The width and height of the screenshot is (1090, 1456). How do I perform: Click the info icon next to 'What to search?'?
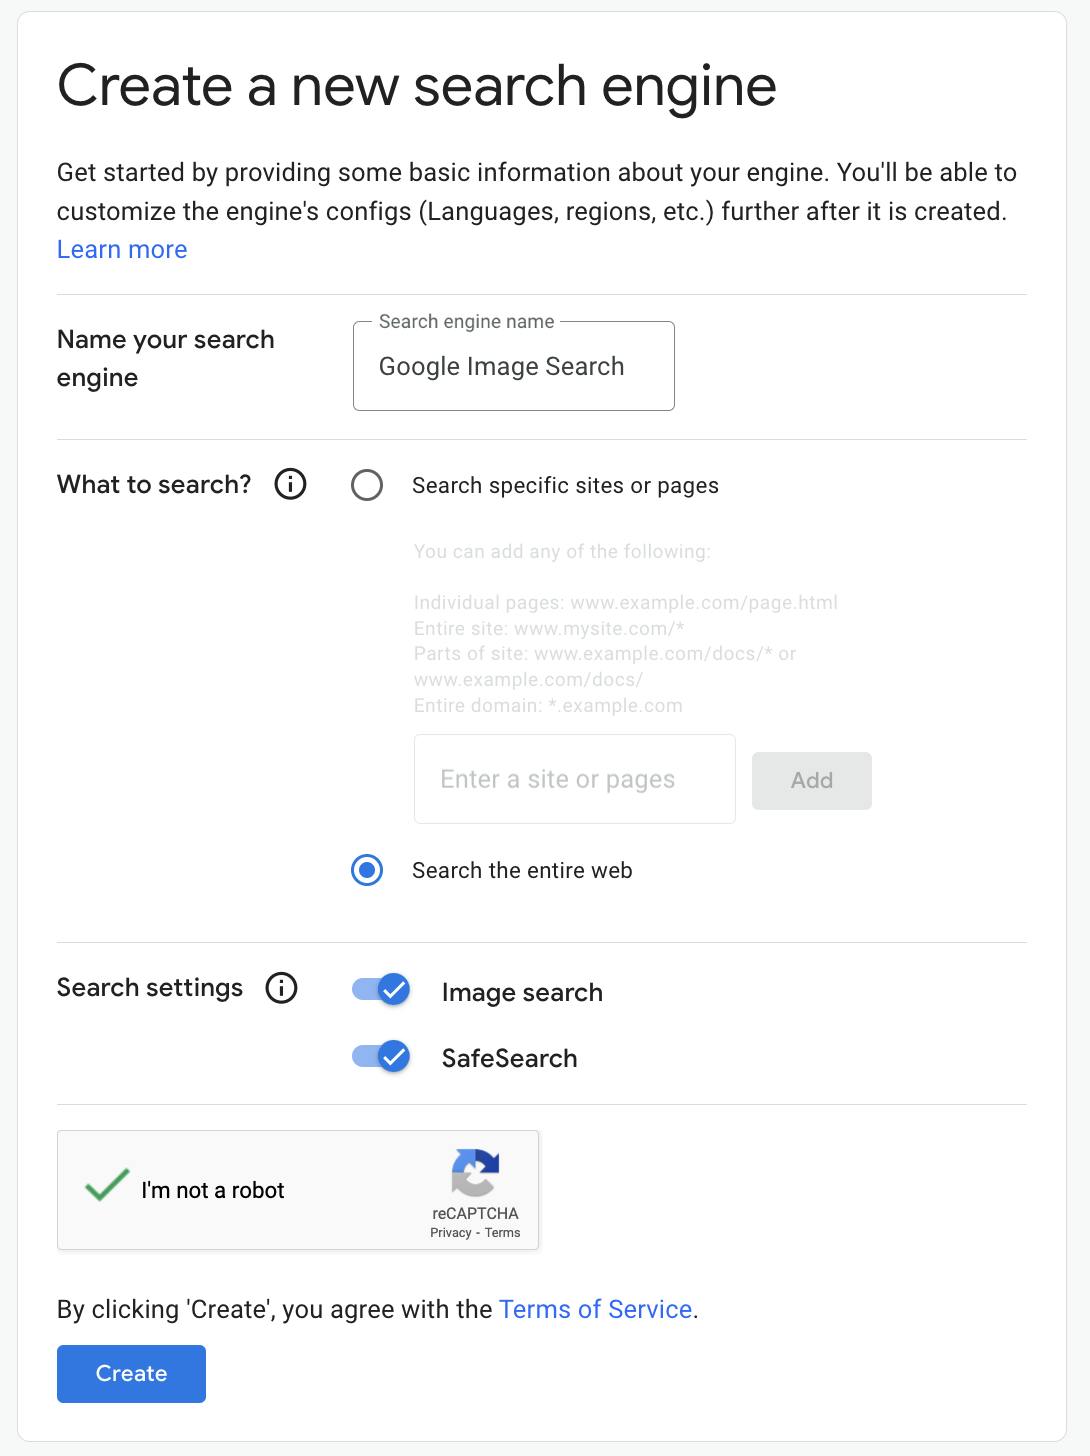[x=289, y=484]
